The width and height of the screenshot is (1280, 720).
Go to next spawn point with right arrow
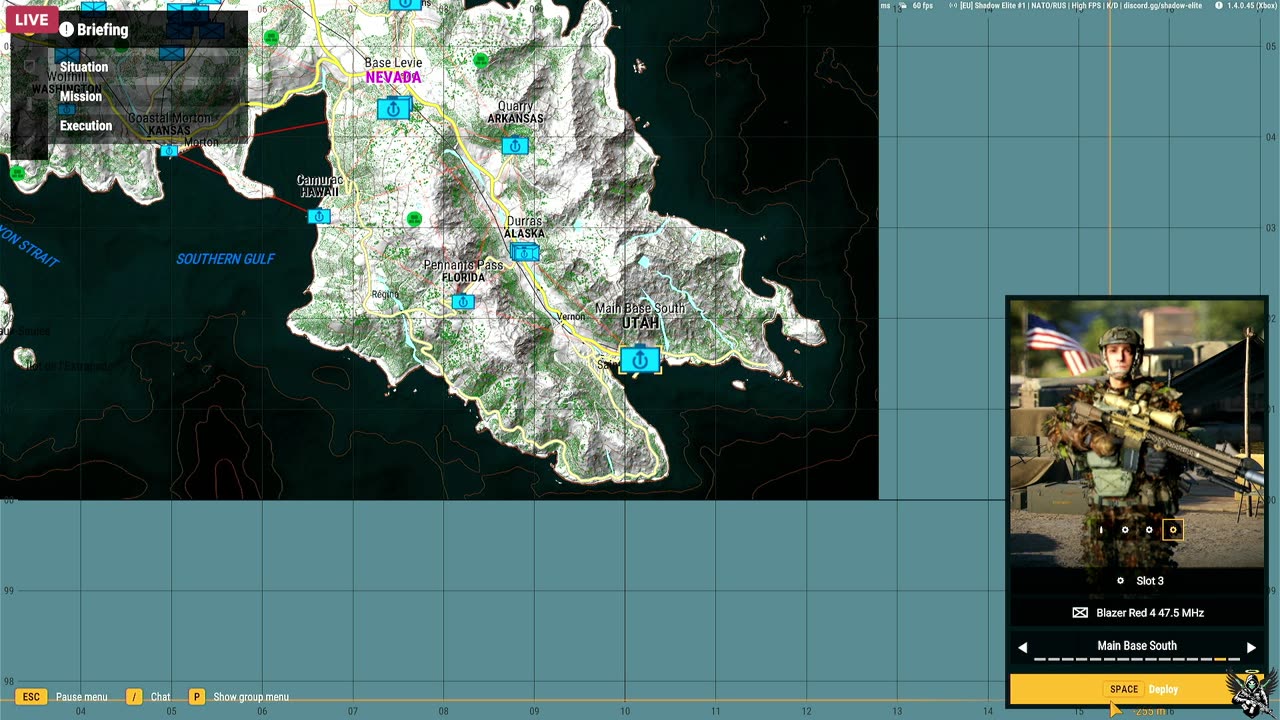pyautogui.click(x=1251, y=647)
